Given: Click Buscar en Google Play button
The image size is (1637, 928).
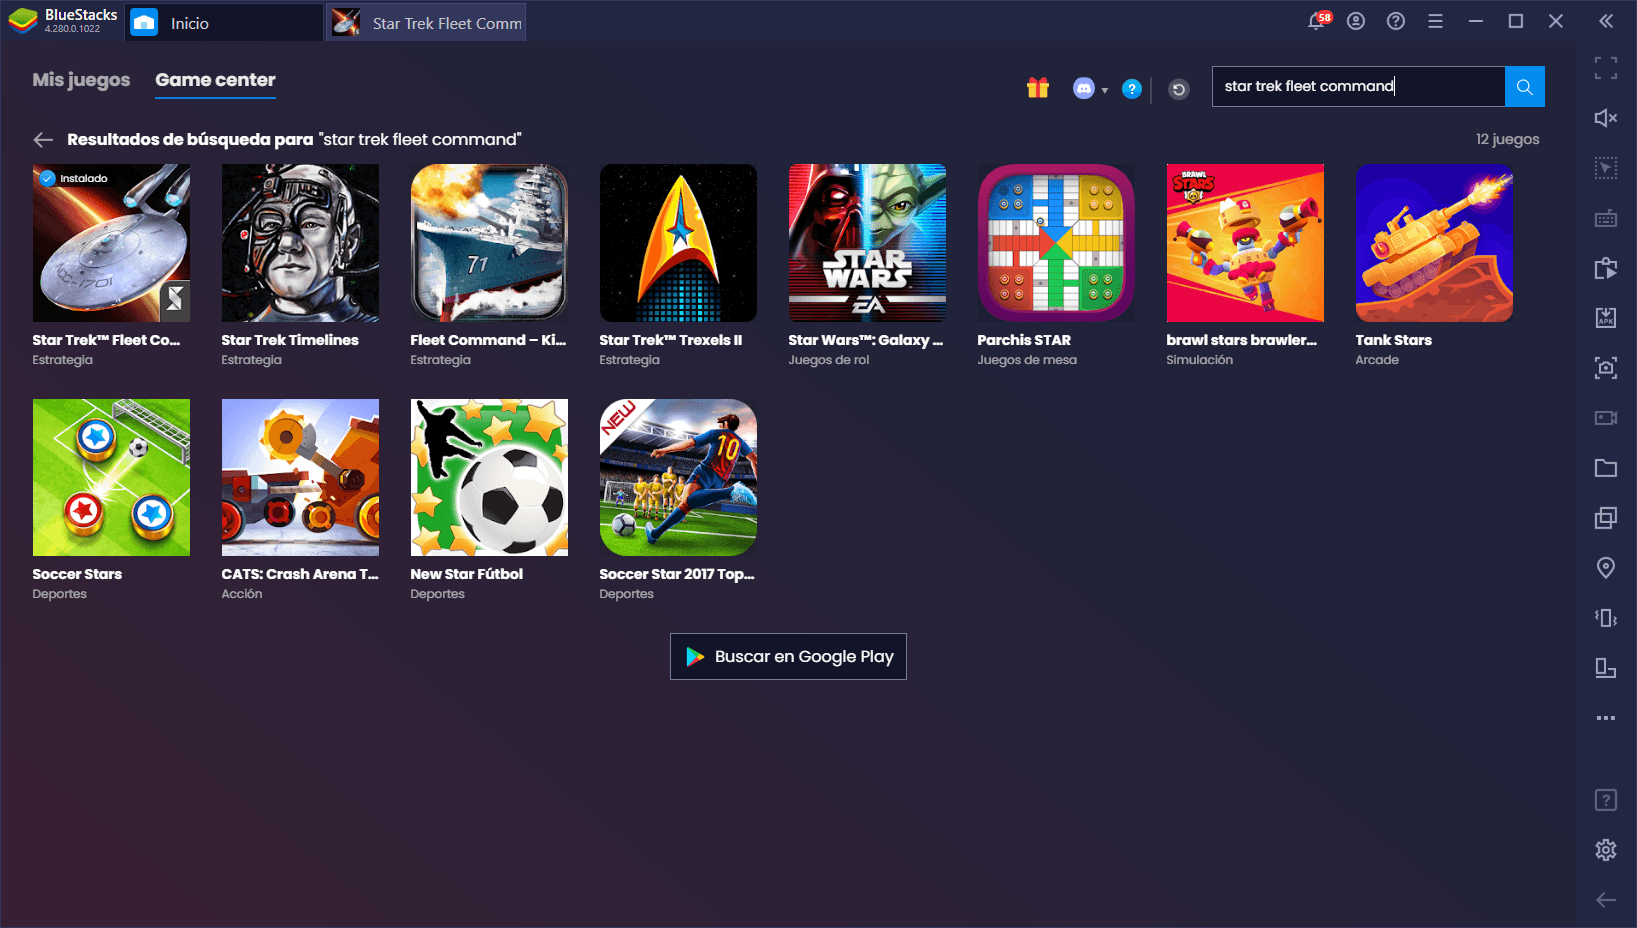Looking at the screenshot, I should click(x=788, y=657).
